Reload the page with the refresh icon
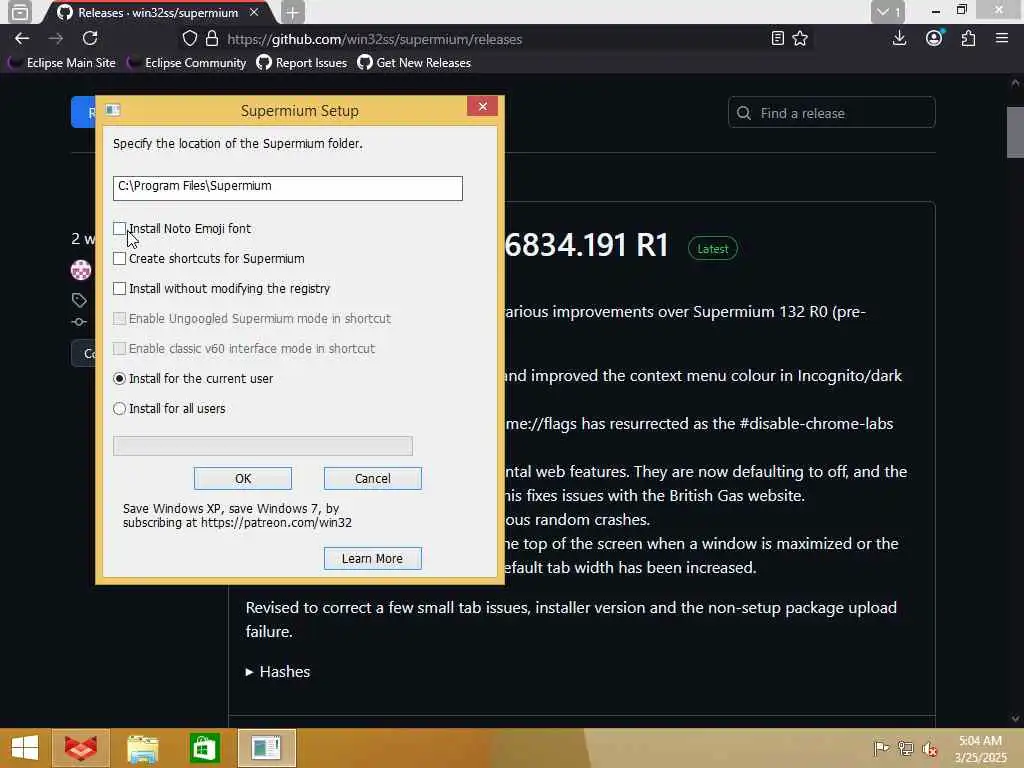Image resolution: width=1024 pixels, height=768 pixels. coord(90,39)
